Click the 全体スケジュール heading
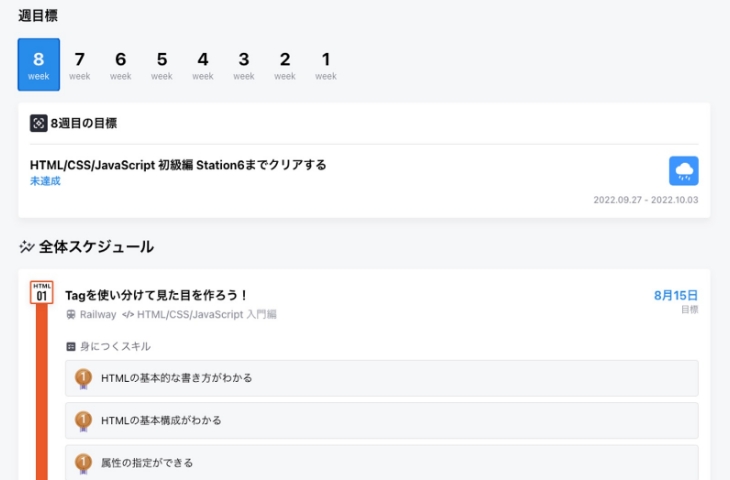The image size is (730, 480). [96, 247]
